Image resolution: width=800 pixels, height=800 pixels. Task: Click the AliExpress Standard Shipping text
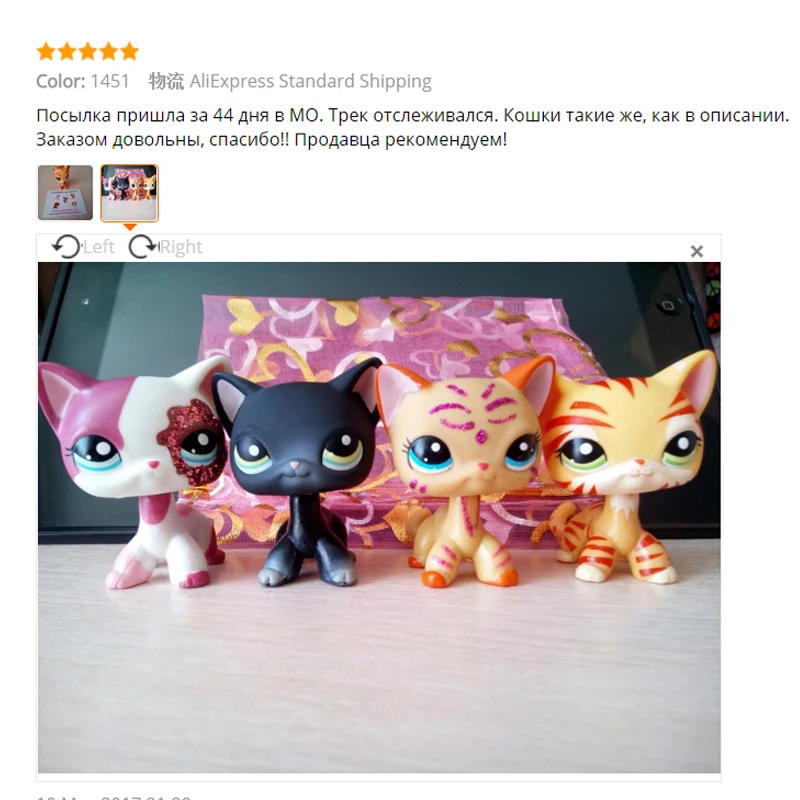(x=311, y=81)
